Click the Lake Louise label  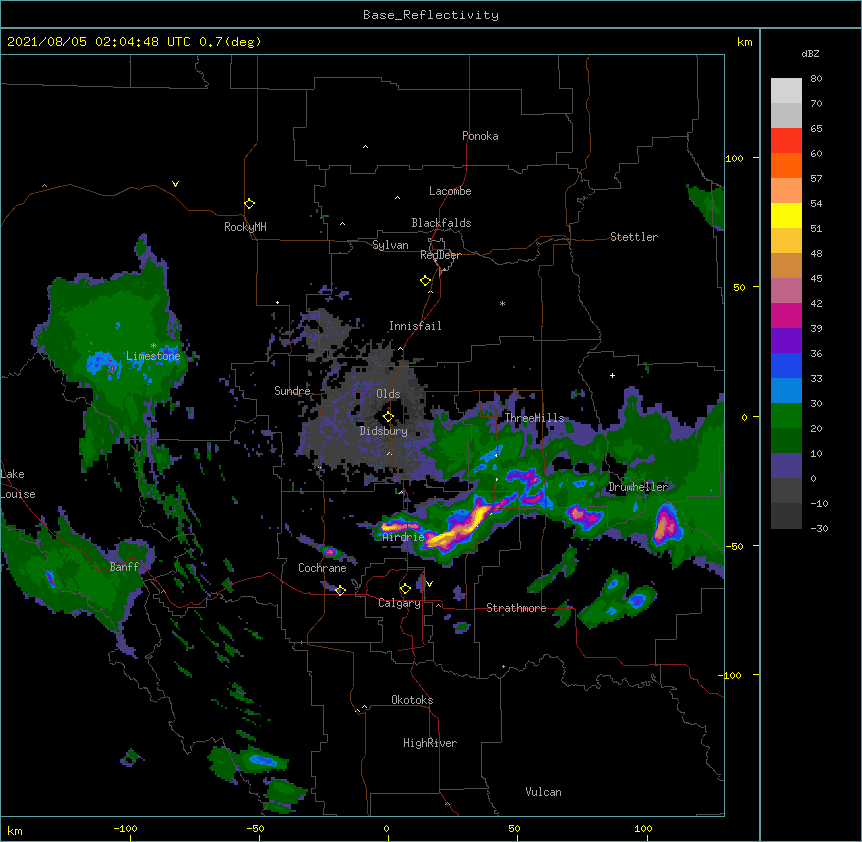pos(18,484)
